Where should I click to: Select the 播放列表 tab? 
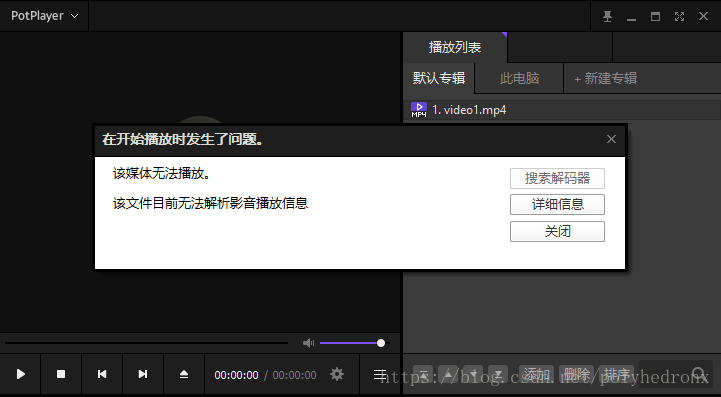pyautogui.click(x=455, y=47)
